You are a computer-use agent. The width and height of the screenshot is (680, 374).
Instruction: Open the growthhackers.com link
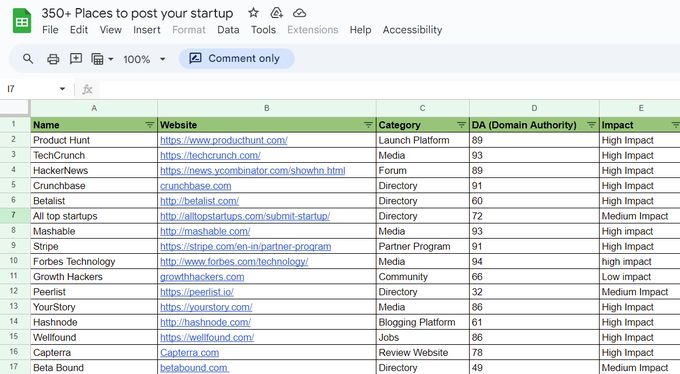click(x=202, y=277)
